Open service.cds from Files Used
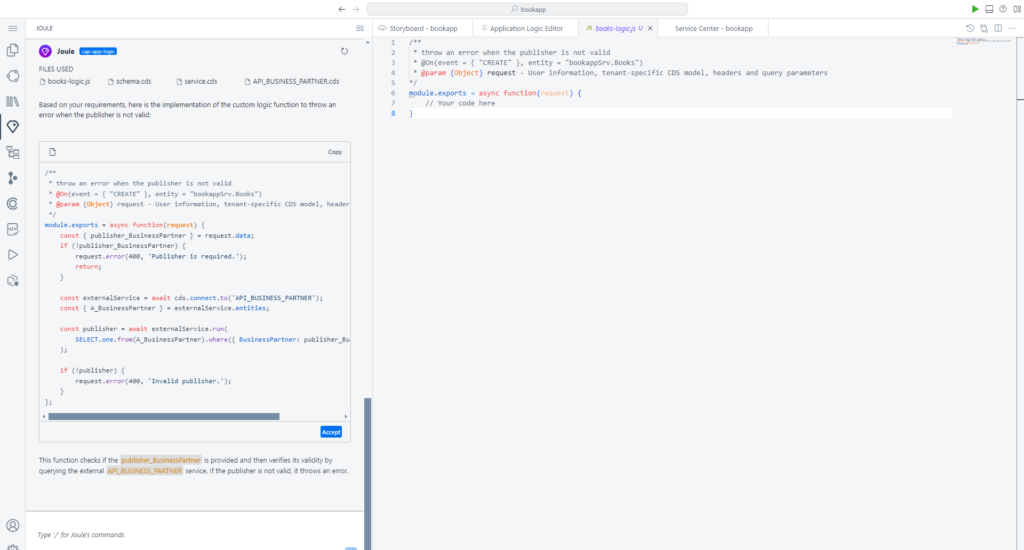The height and width of the screenshot is (550, 1024). tap(197, 82)
